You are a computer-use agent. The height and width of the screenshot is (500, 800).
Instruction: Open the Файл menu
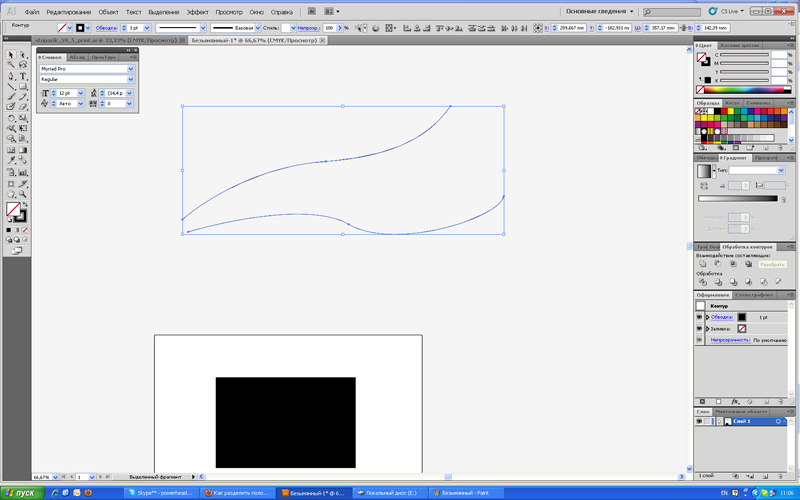(32, 12)
